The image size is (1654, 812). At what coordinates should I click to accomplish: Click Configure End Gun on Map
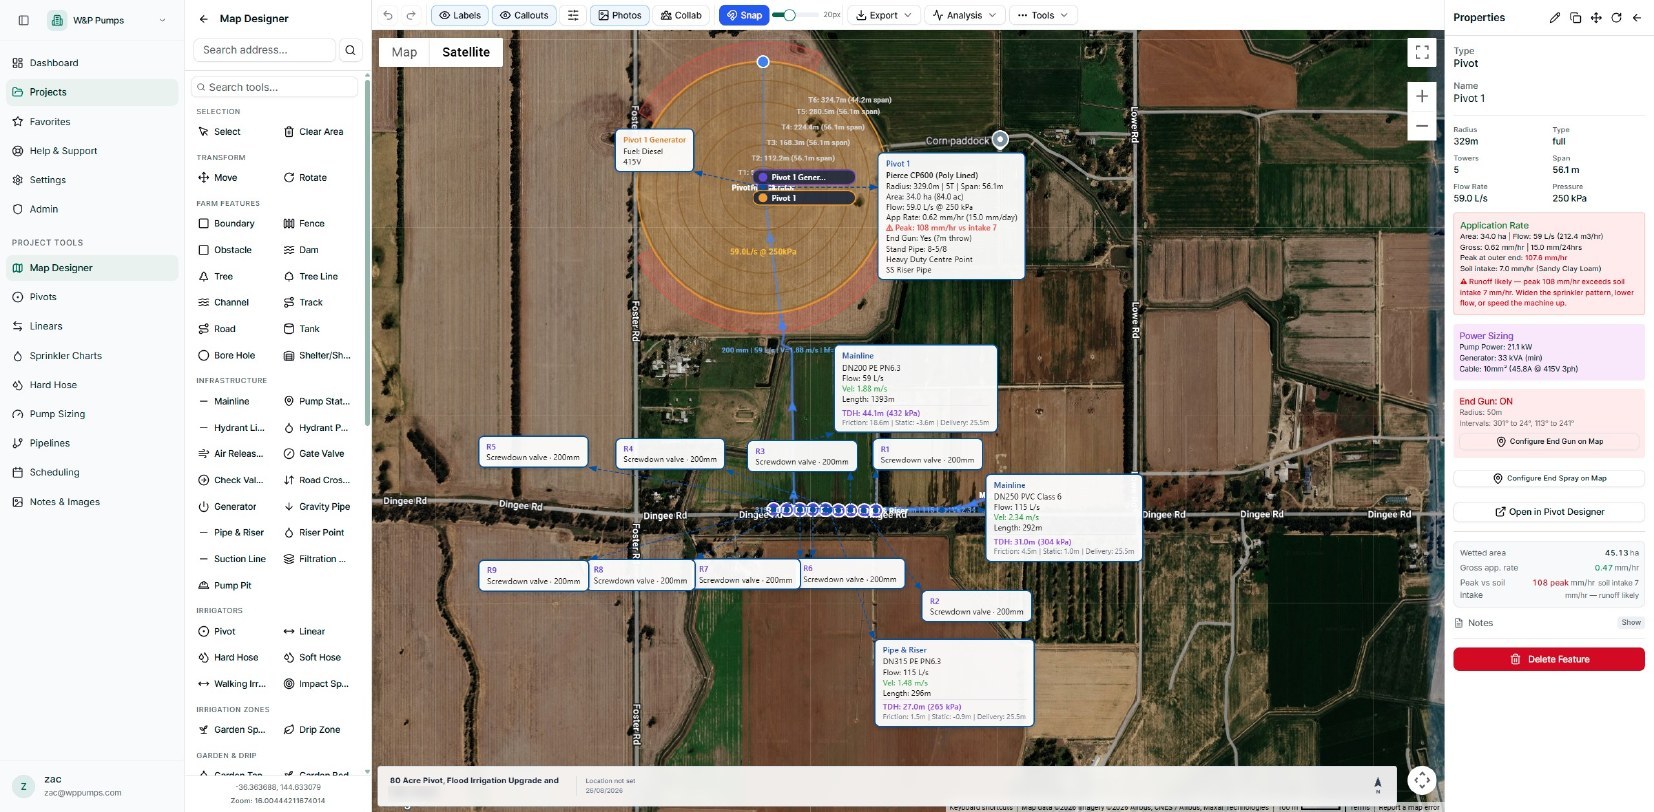1548,441
